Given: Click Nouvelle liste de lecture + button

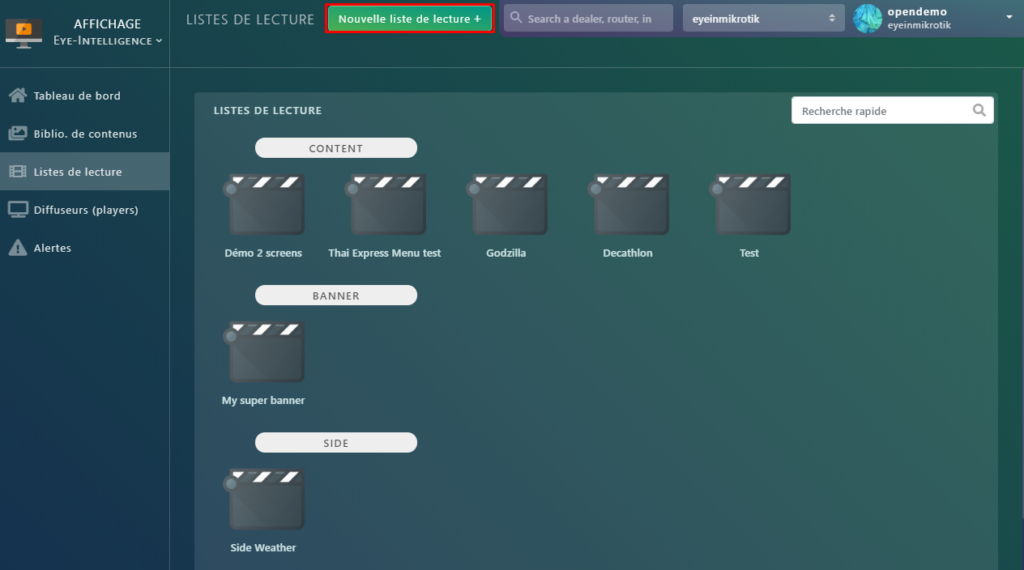Looking at the screenshot, I should point(410,19).
